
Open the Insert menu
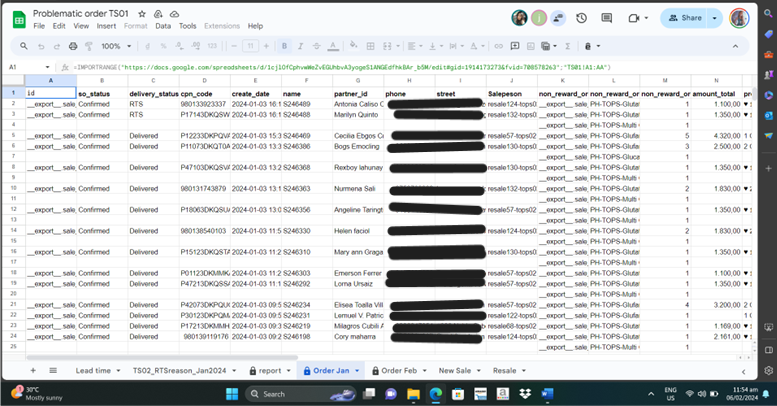[106, 26]
